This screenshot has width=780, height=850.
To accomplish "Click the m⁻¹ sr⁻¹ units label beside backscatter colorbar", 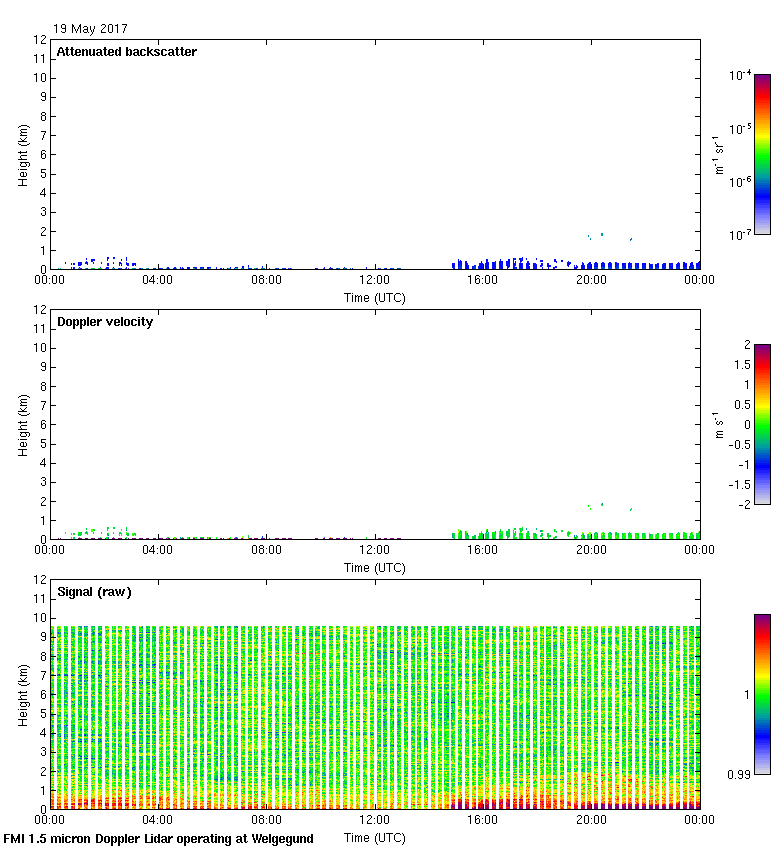I will click(719, 154).
